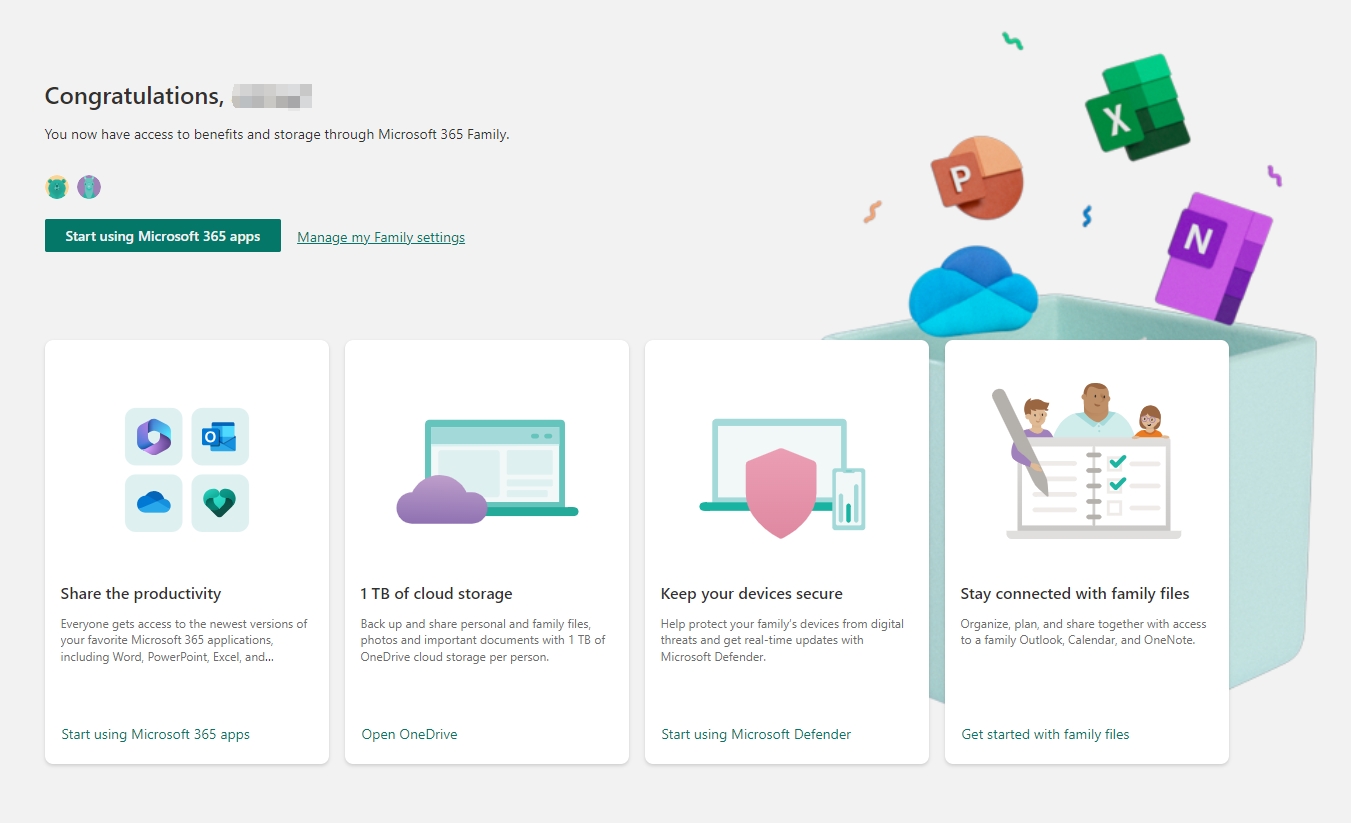Click the Excel icon in the banner
Viewport: 1351px width, 823px height.
[x=1137, y=107]
